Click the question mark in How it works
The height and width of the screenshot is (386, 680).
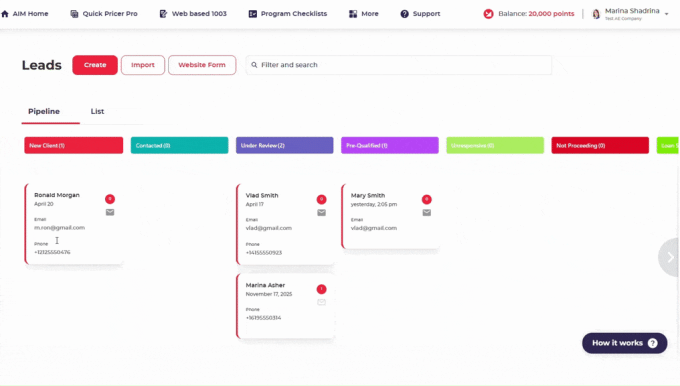point(652,343)
